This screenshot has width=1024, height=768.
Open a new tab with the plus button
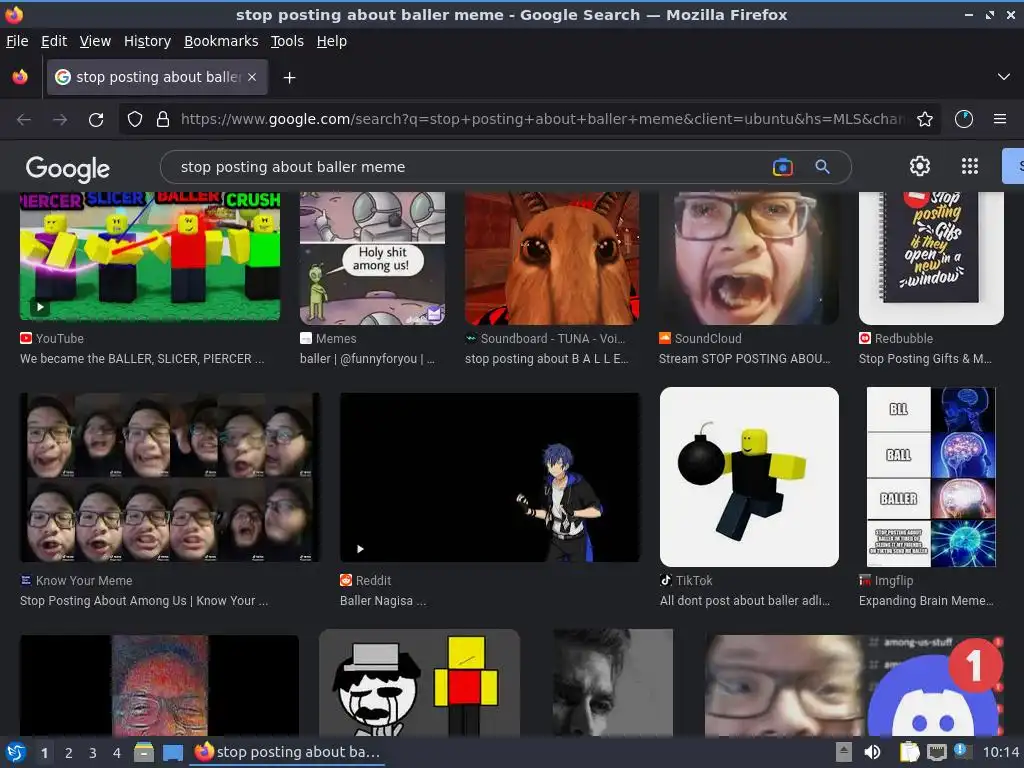[289, 78]
